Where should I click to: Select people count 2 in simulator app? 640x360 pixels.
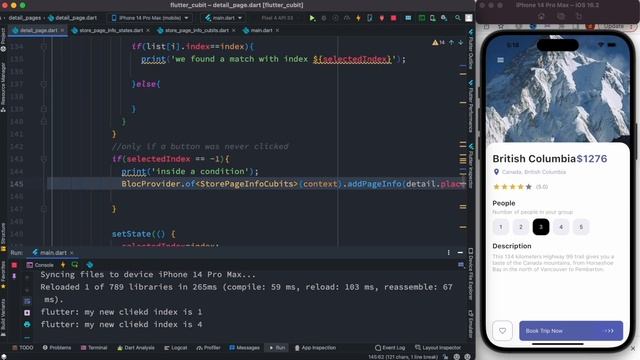[521, 227]
